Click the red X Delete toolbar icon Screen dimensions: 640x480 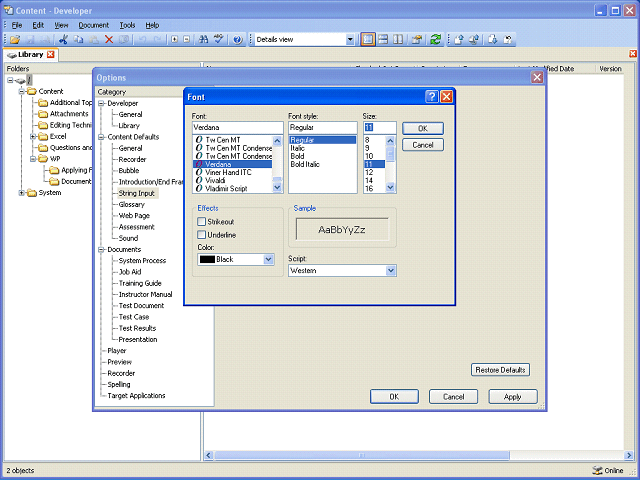pyautogui.click(x=109, y=39)
